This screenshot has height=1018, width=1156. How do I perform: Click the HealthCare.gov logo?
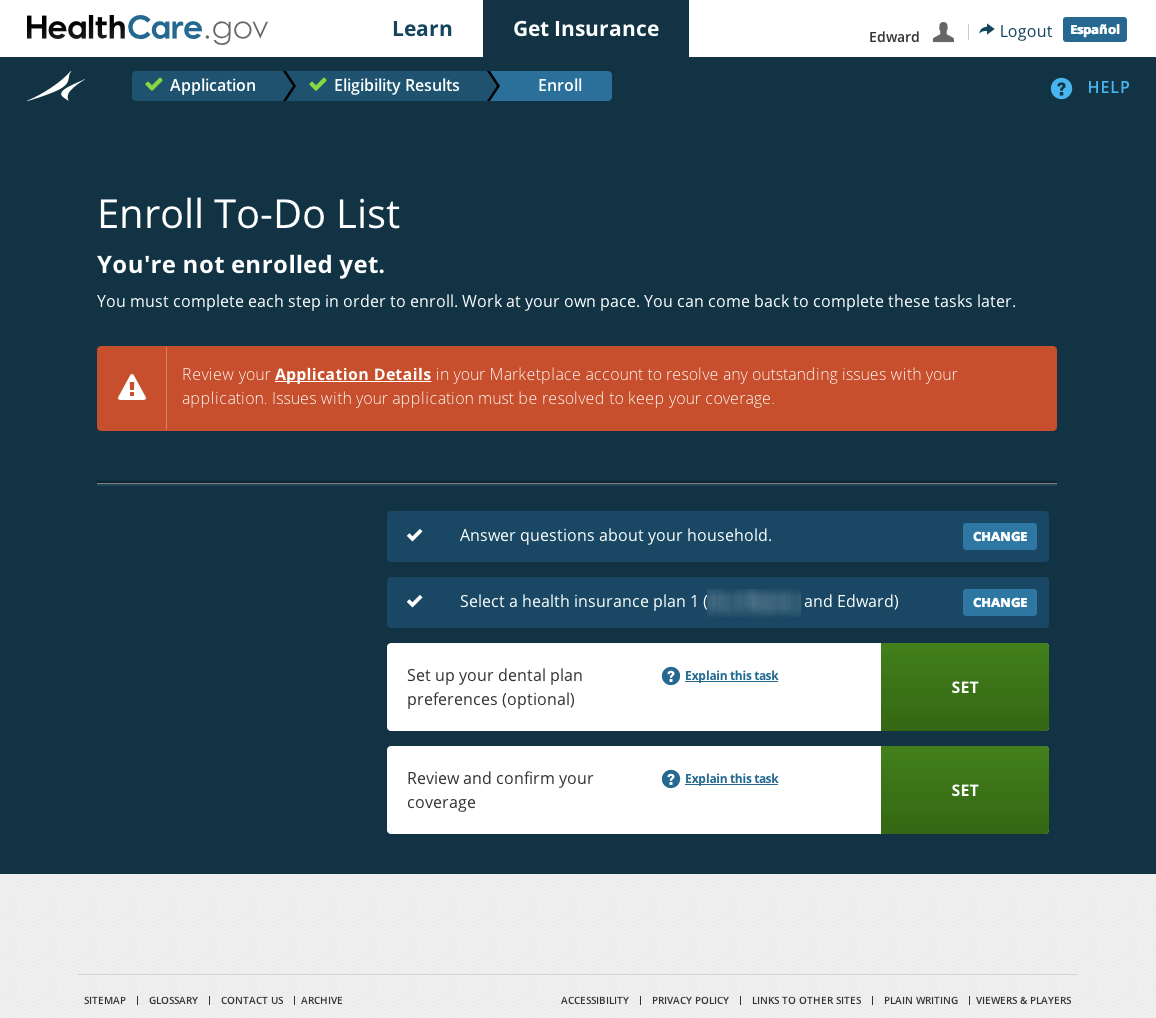(x=147, y=29)
